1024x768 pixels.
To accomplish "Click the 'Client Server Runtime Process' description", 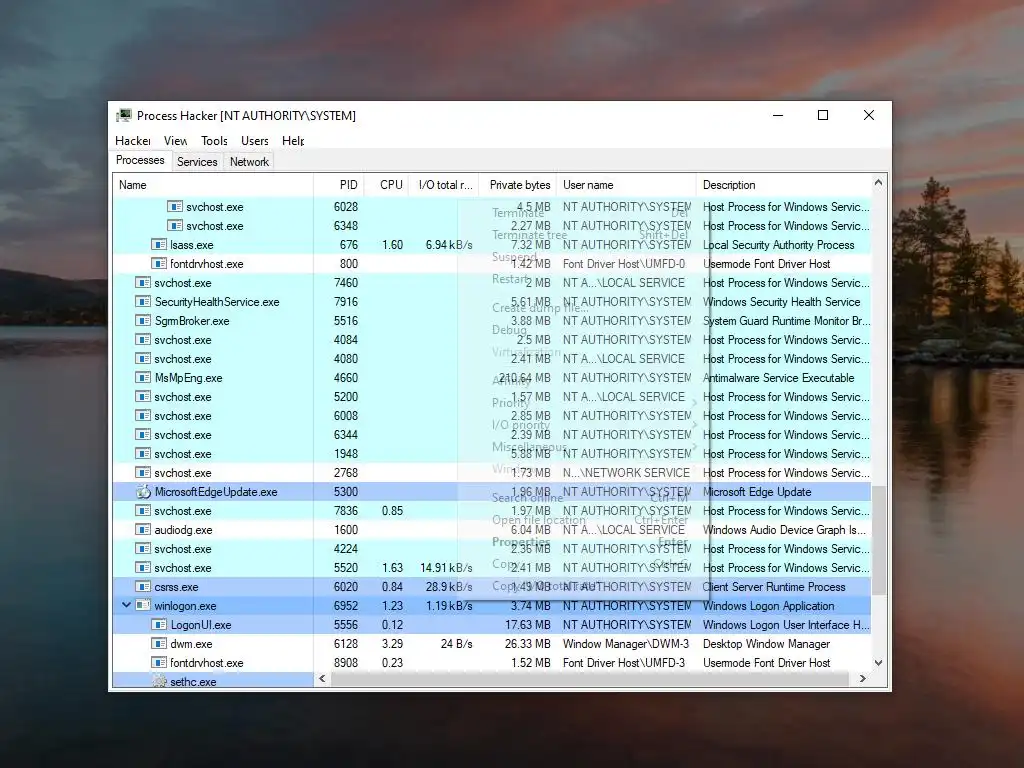I will pos(774,586).
